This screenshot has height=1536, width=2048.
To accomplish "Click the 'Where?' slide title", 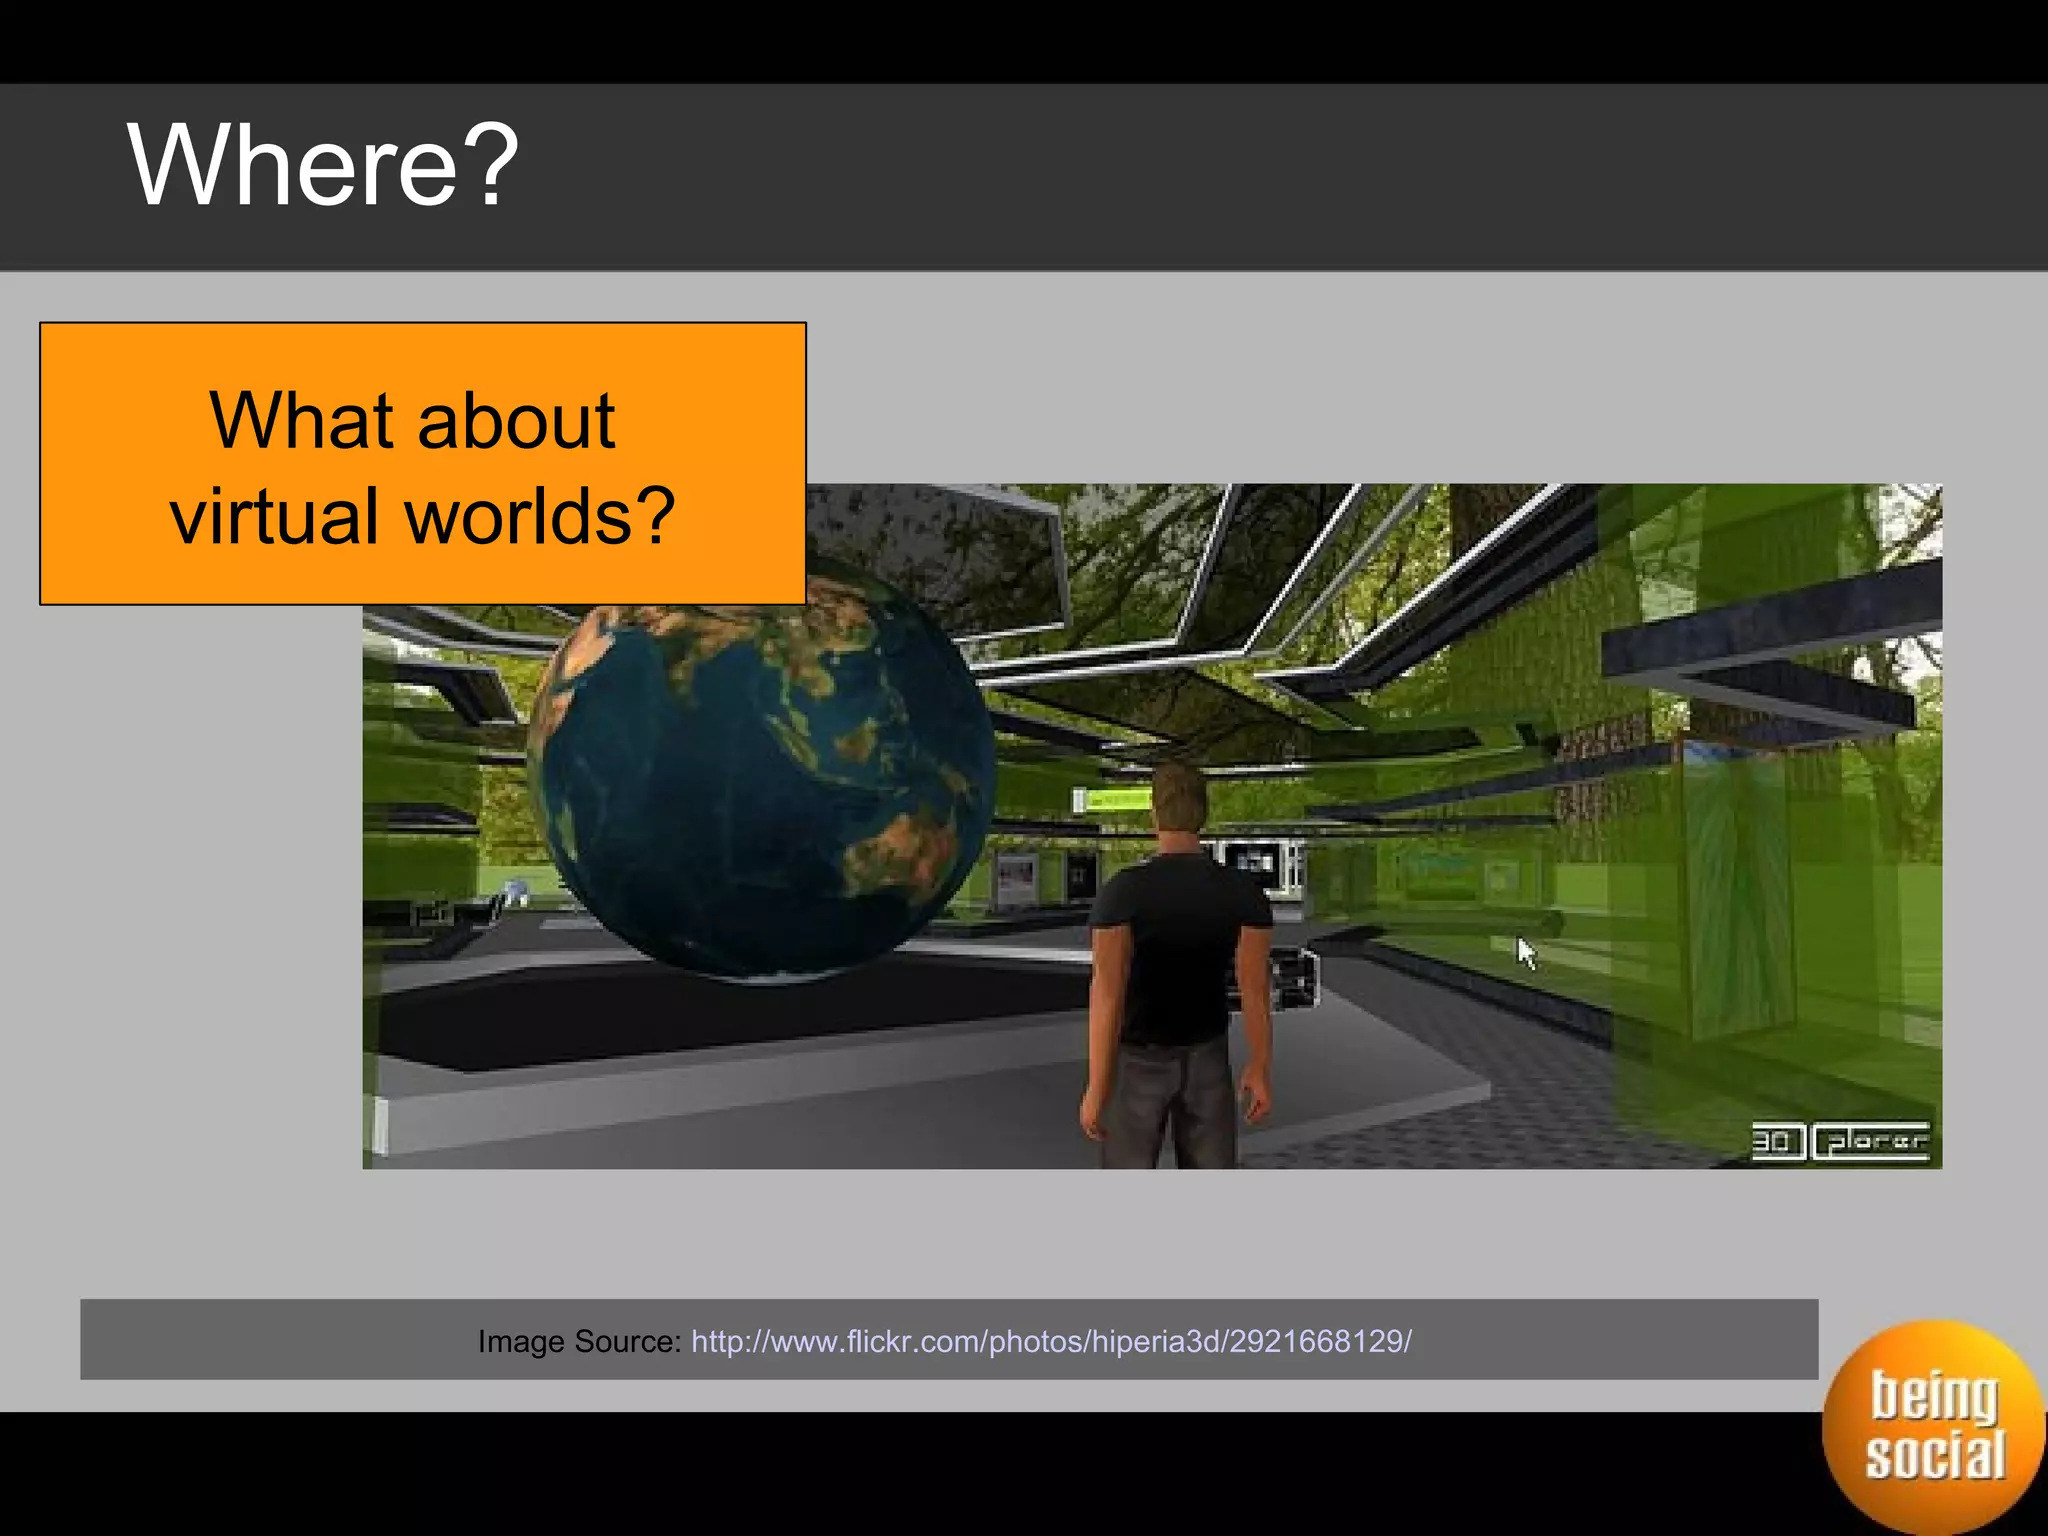I will 323,165.
